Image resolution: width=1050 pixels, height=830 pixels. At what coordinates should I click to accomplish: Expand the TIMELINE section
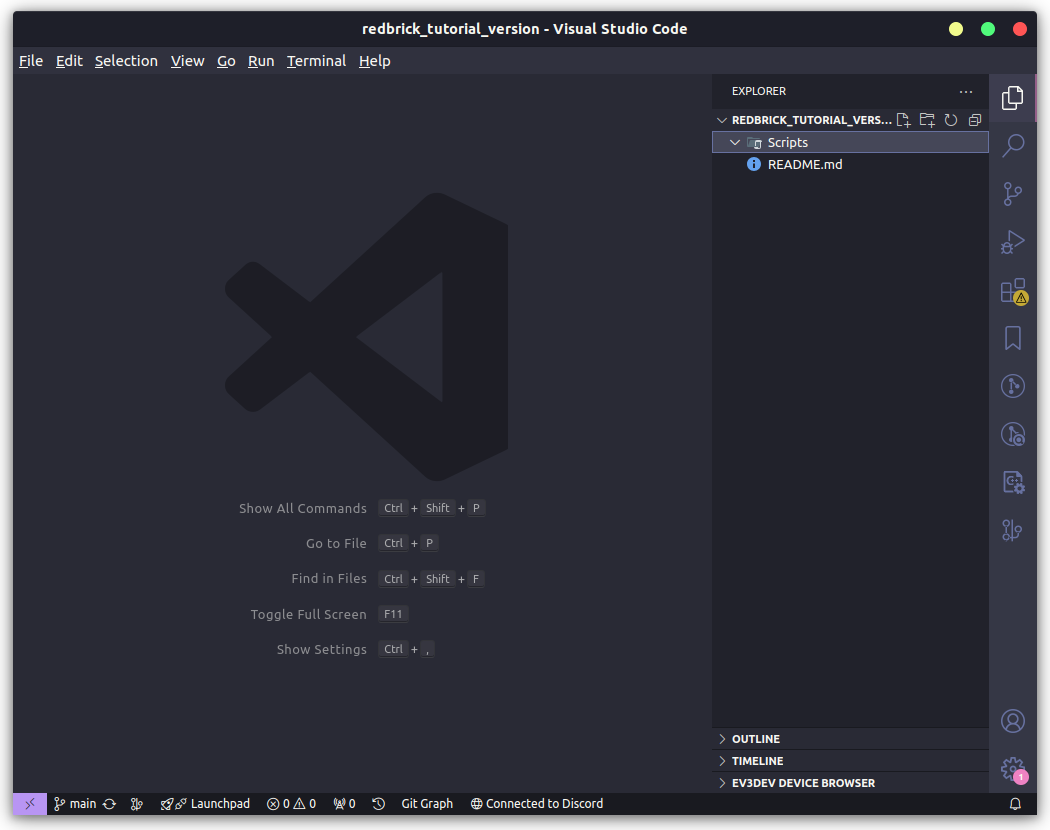(850, 761)
